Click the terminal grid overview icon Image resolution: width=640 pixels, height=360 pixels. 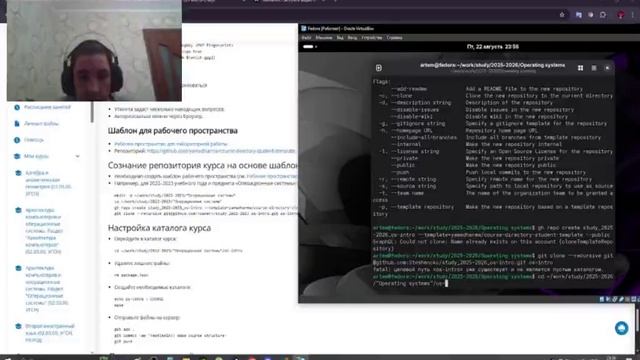(x=580, y=68)
